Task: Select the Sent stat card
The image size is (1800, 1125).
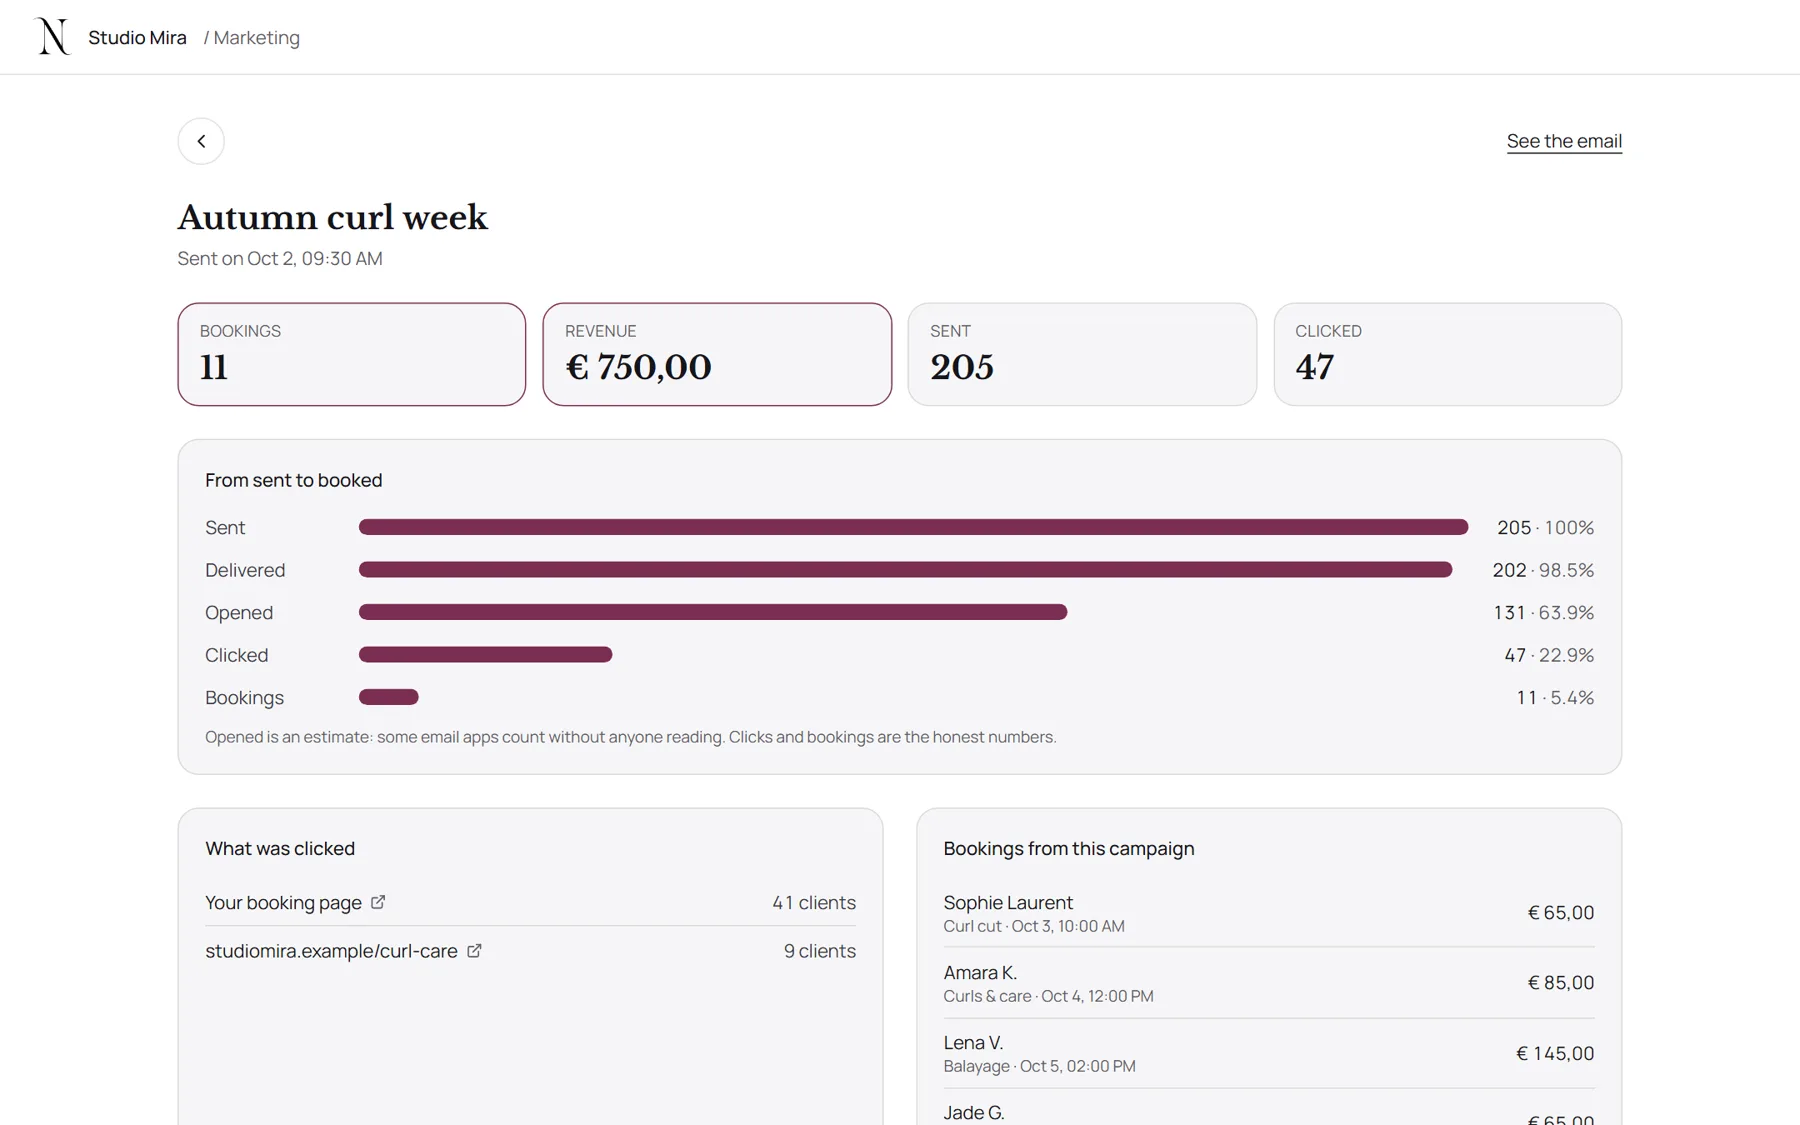Action: [1082, 354]
